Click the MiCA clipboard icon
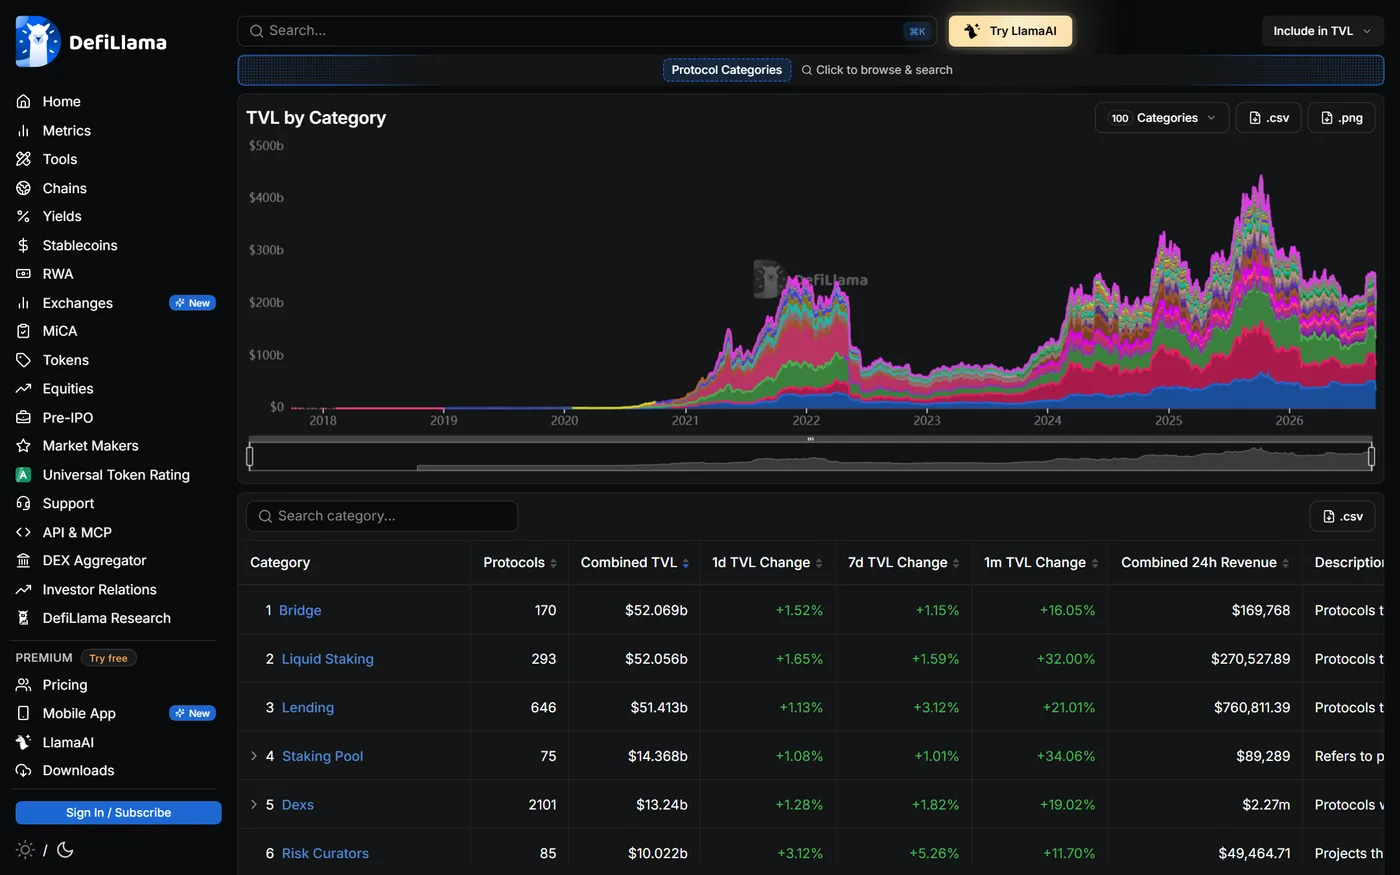The width and height of the screenshot is (1400, 875). 23,331
